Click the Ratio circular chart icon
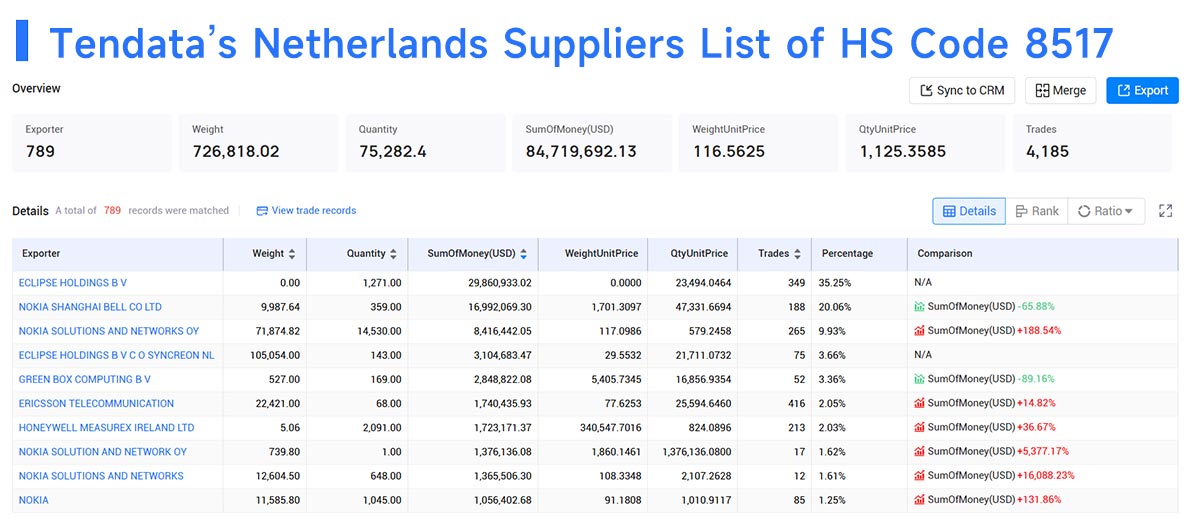This screenshot has height=523, width=1190. (1084, 211)
